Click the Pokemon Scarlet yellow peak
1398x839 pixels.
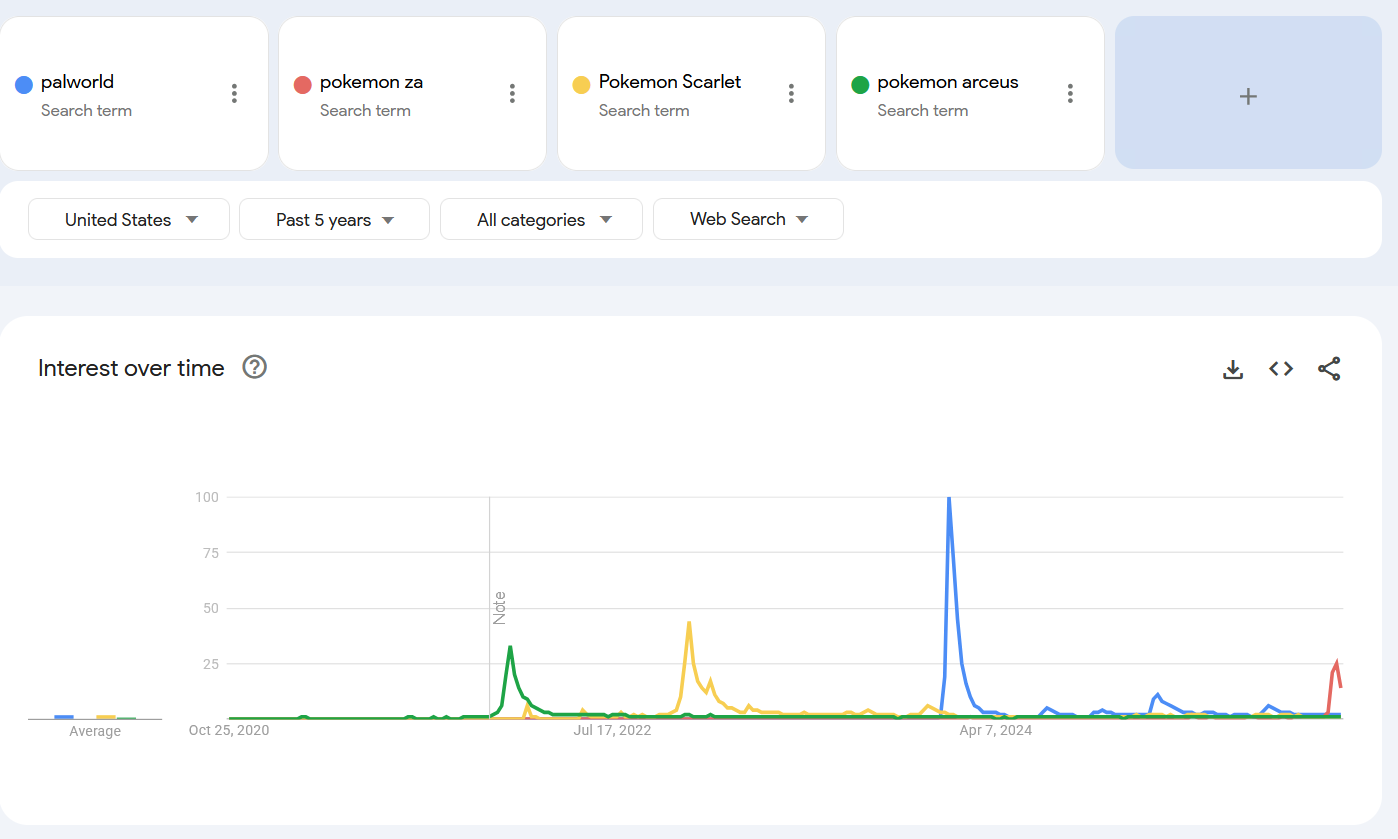tap(689, 623)
